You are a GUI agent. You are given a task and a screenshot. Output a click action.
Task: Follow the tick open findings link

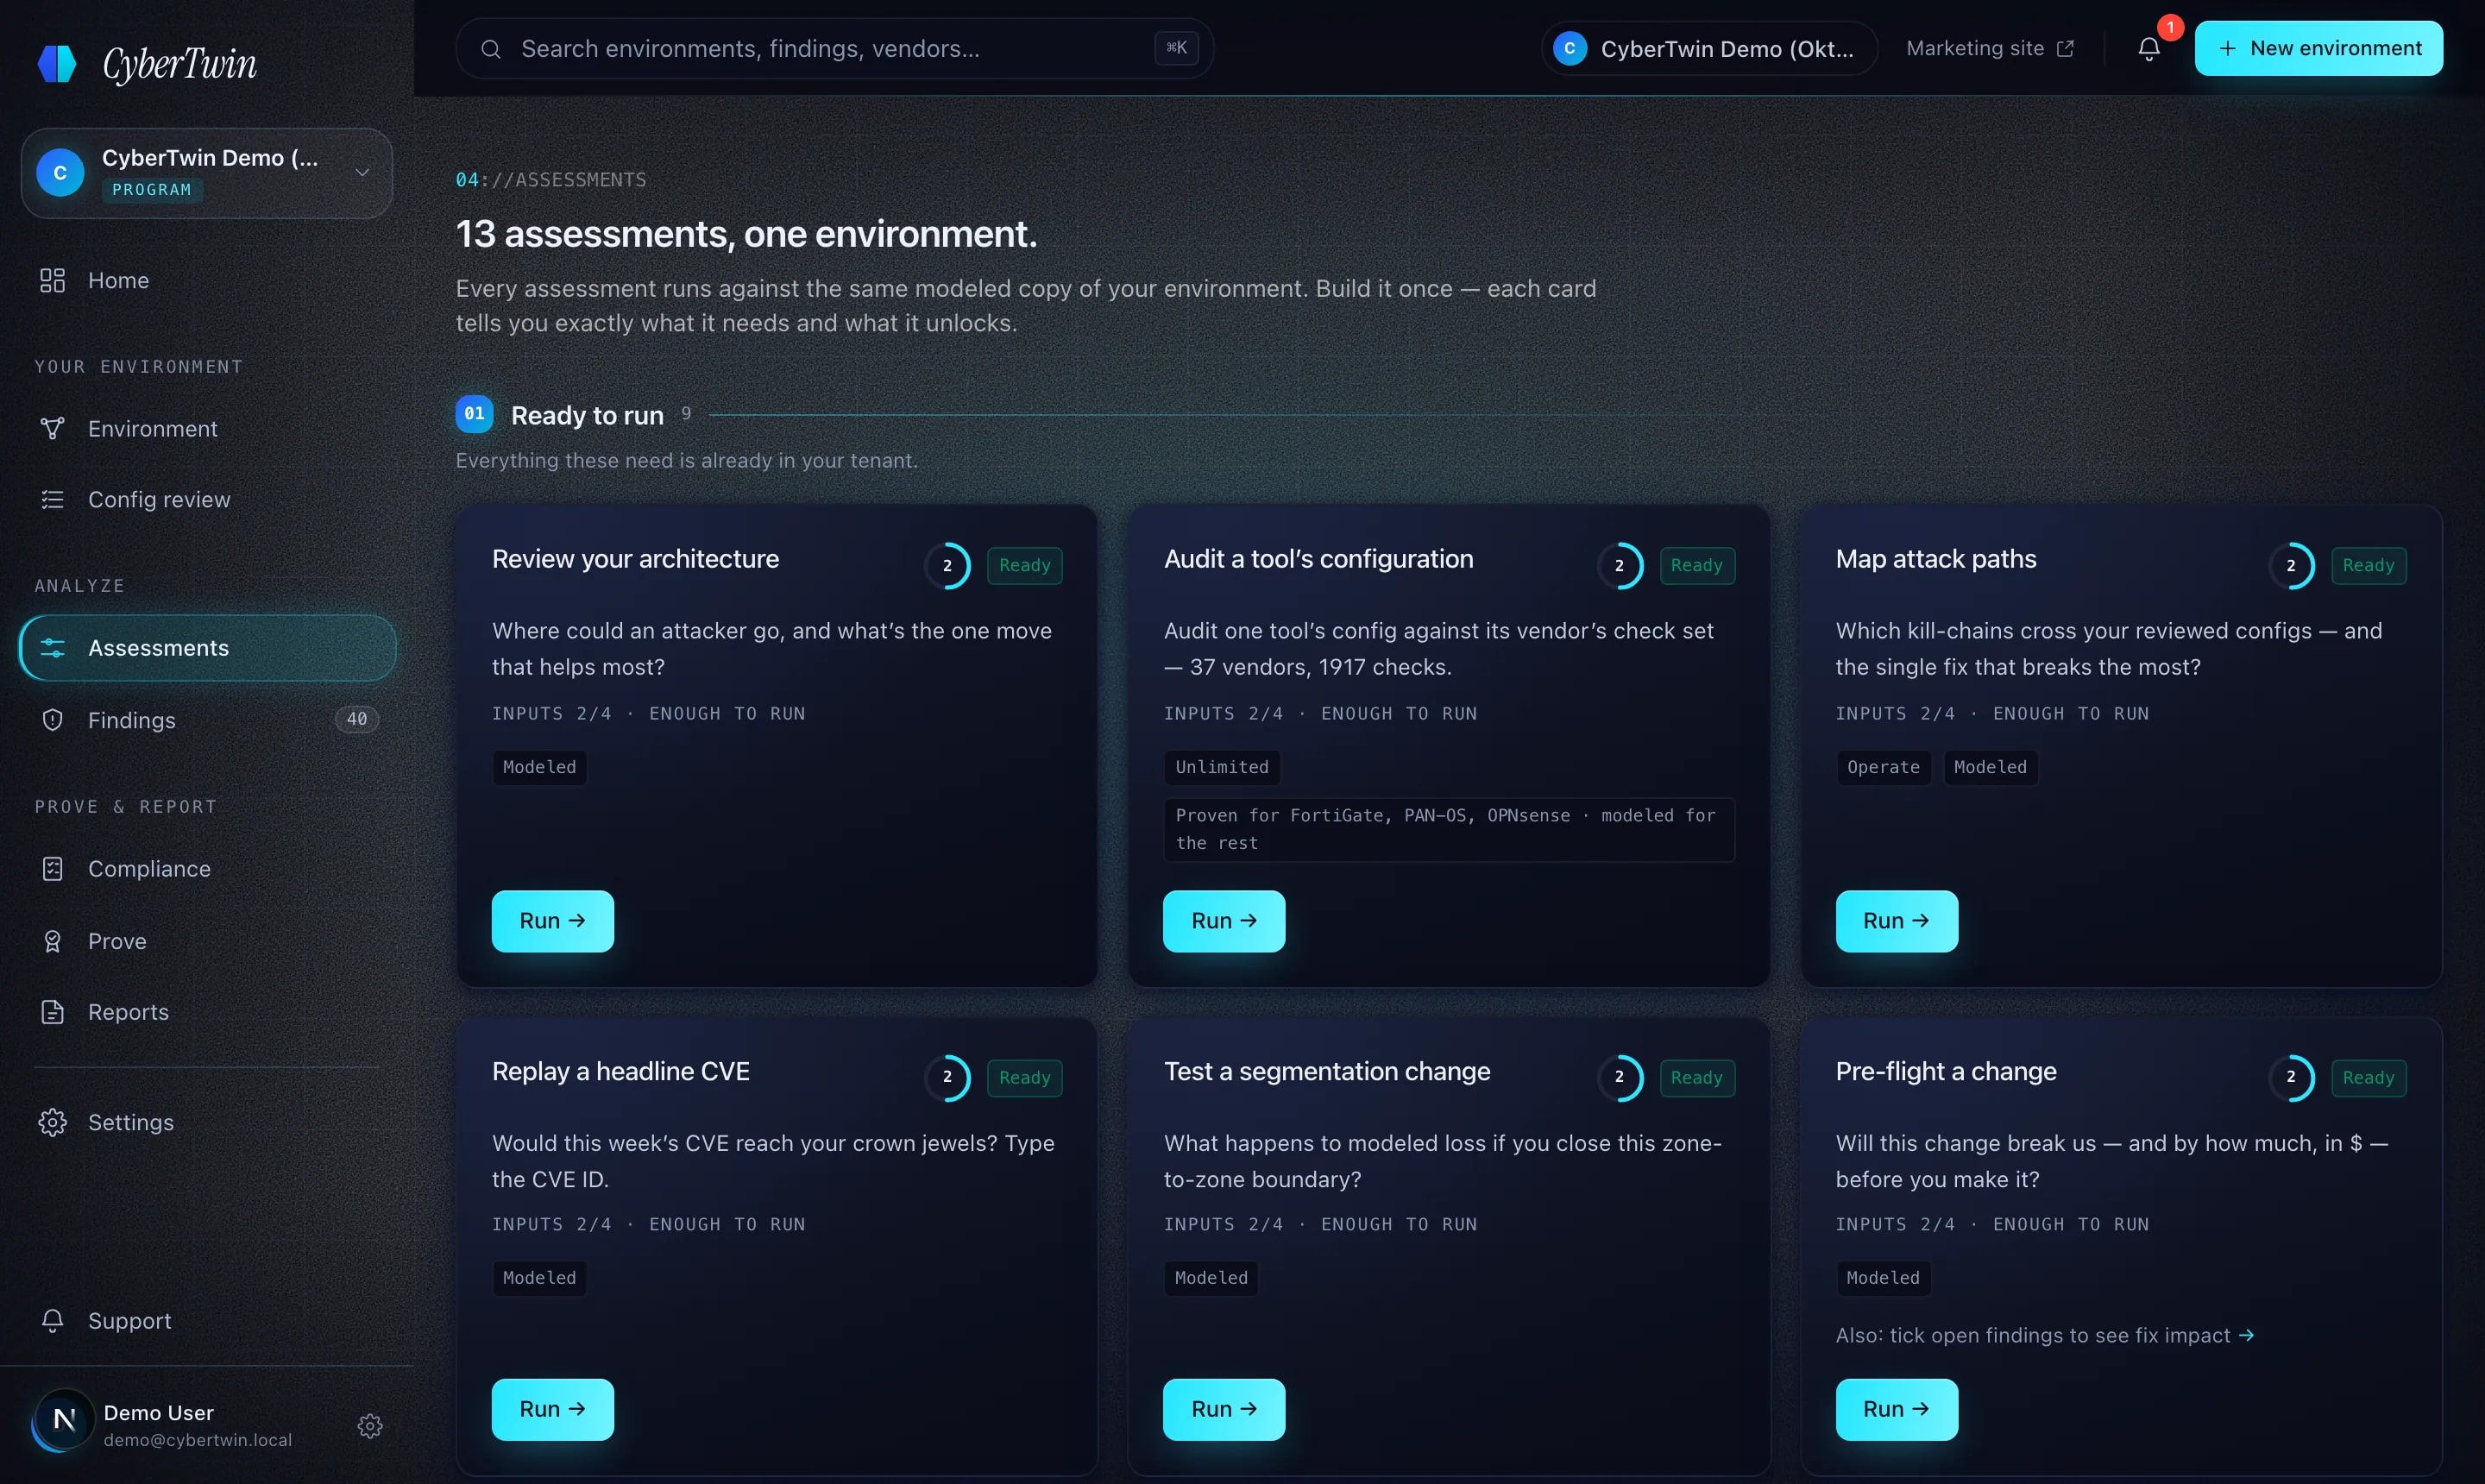[x=2044, y=1335]
